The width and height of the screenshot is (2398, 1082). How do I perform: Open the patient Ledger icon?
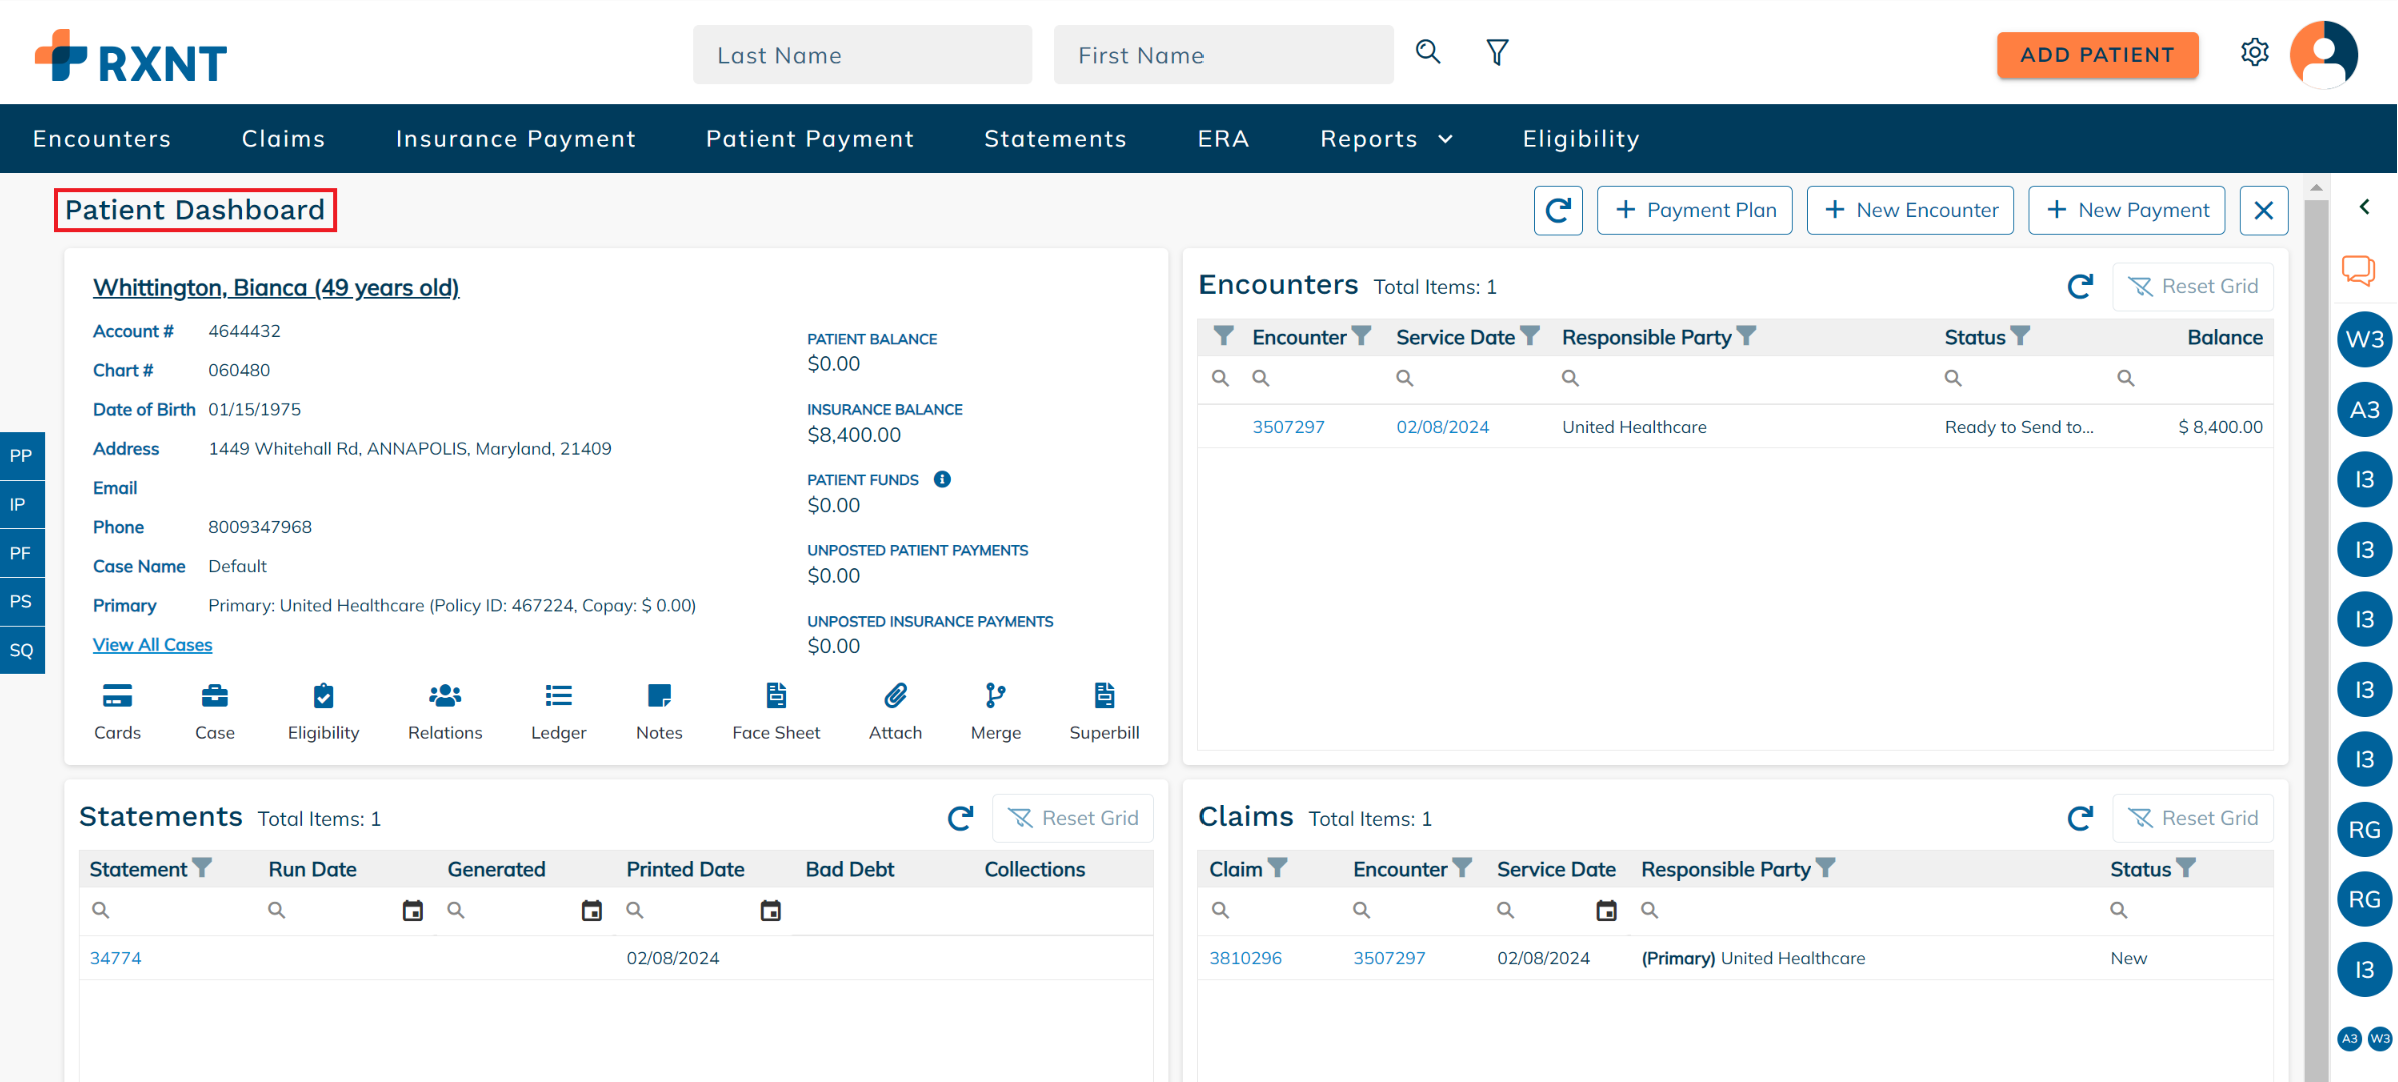pos(558,696)
